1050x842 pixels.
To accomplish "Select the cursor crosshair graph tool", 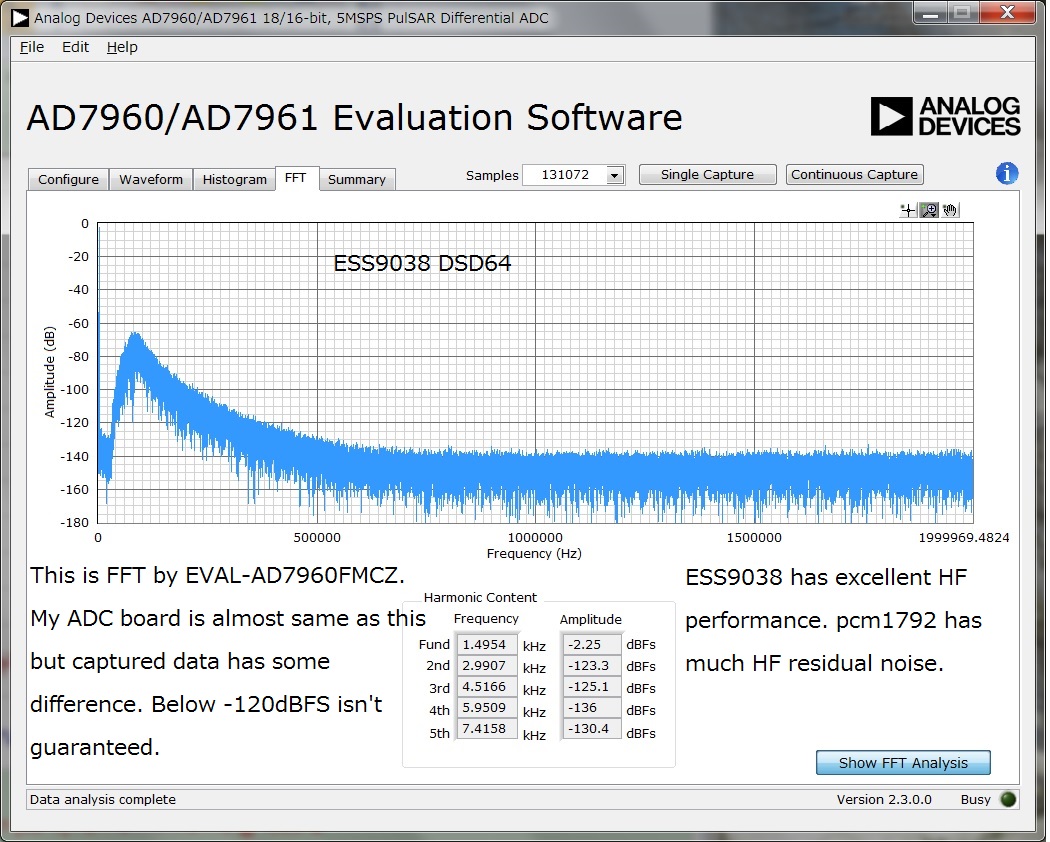I will click(908, 210).
